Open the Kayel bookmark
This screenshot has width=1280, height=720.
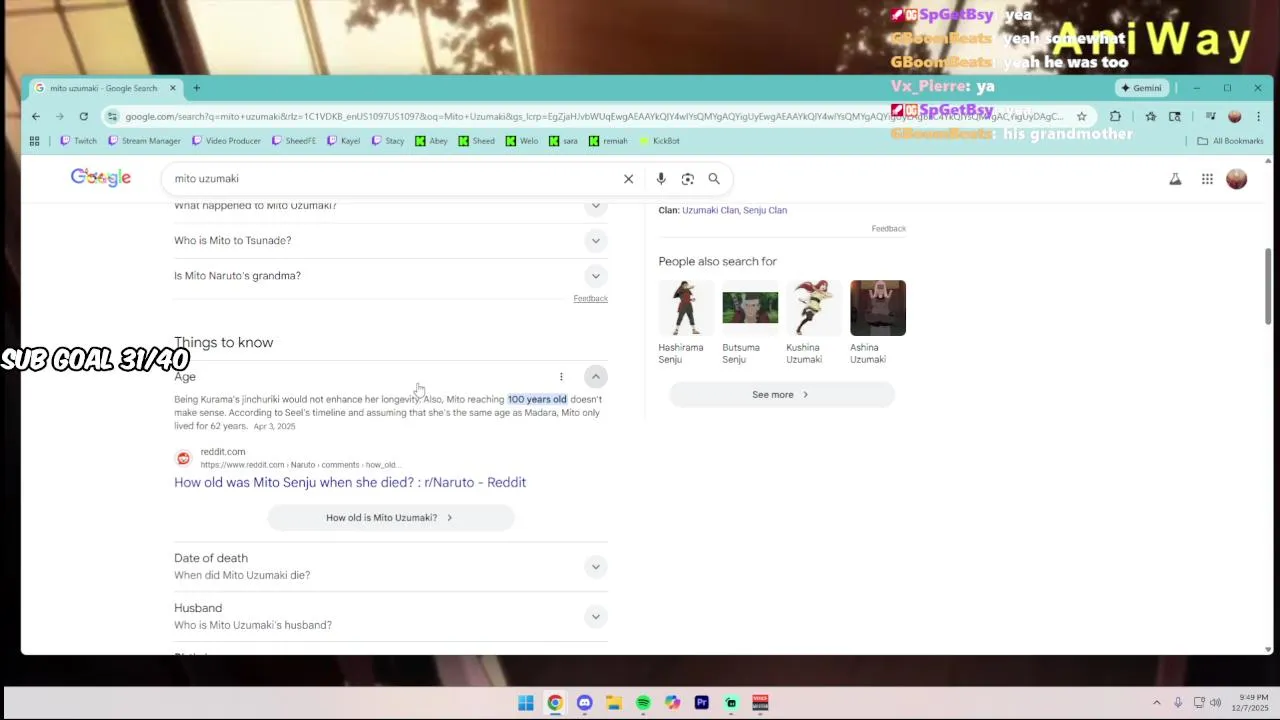343,141
